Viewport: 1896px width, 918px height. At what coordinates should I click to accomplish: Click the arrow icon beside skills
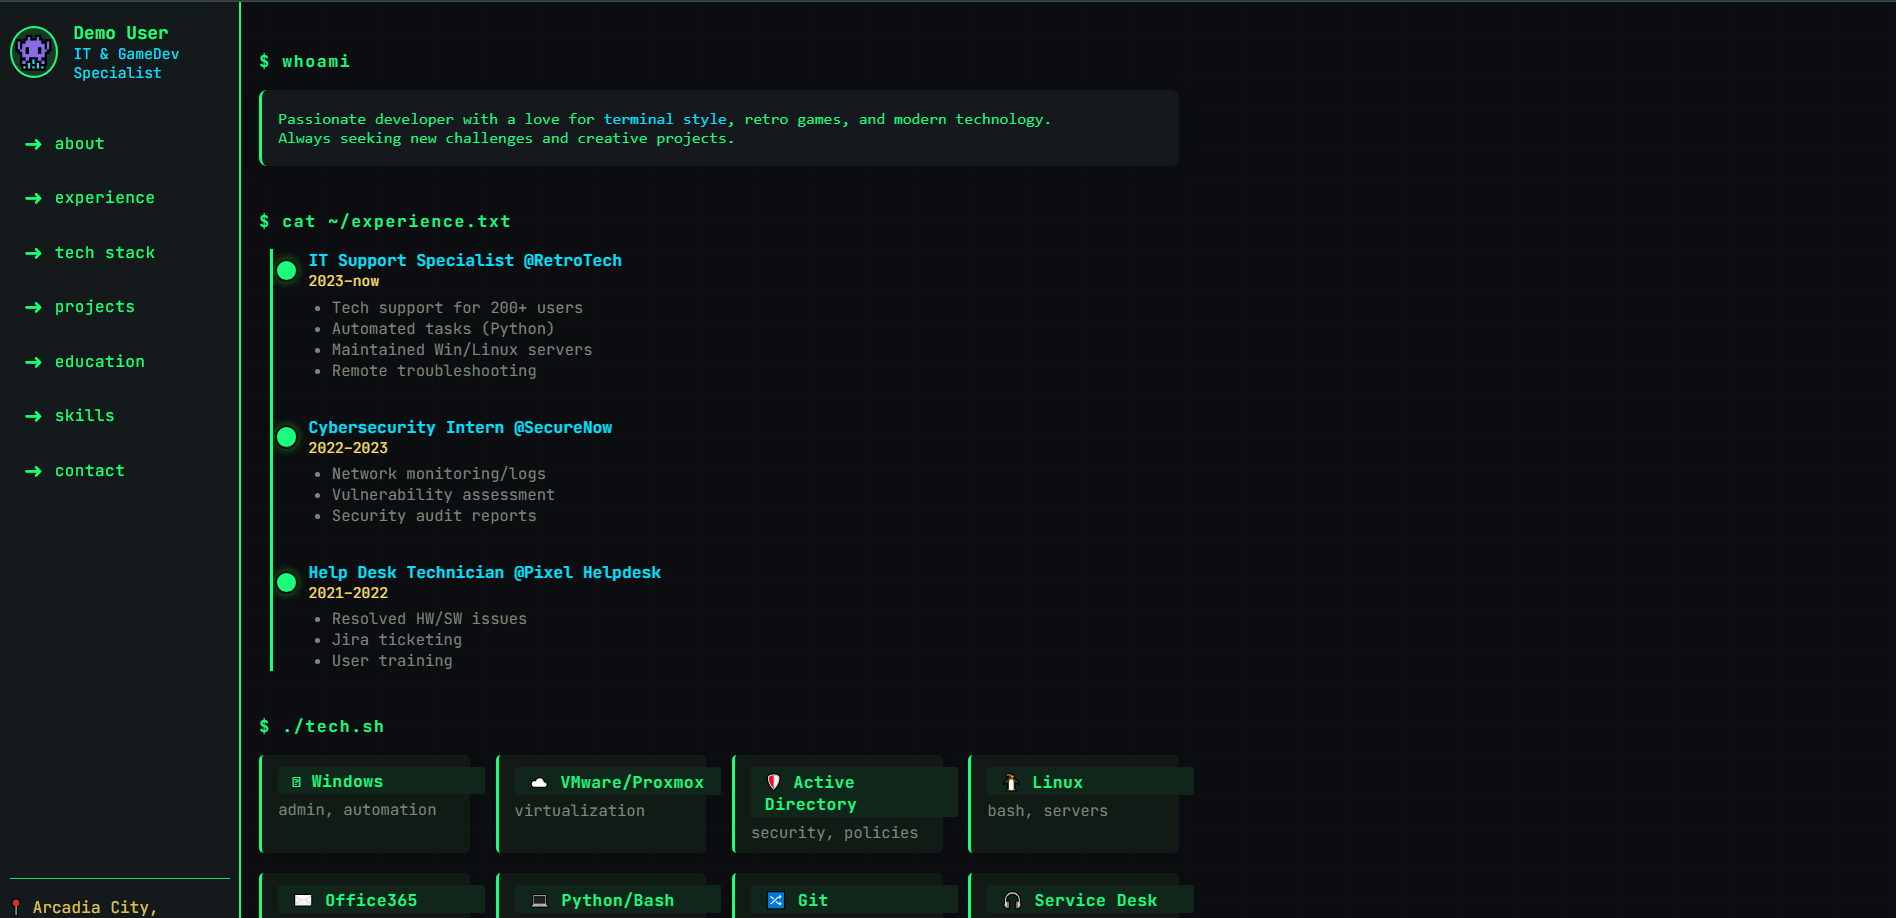pos(33,416)
